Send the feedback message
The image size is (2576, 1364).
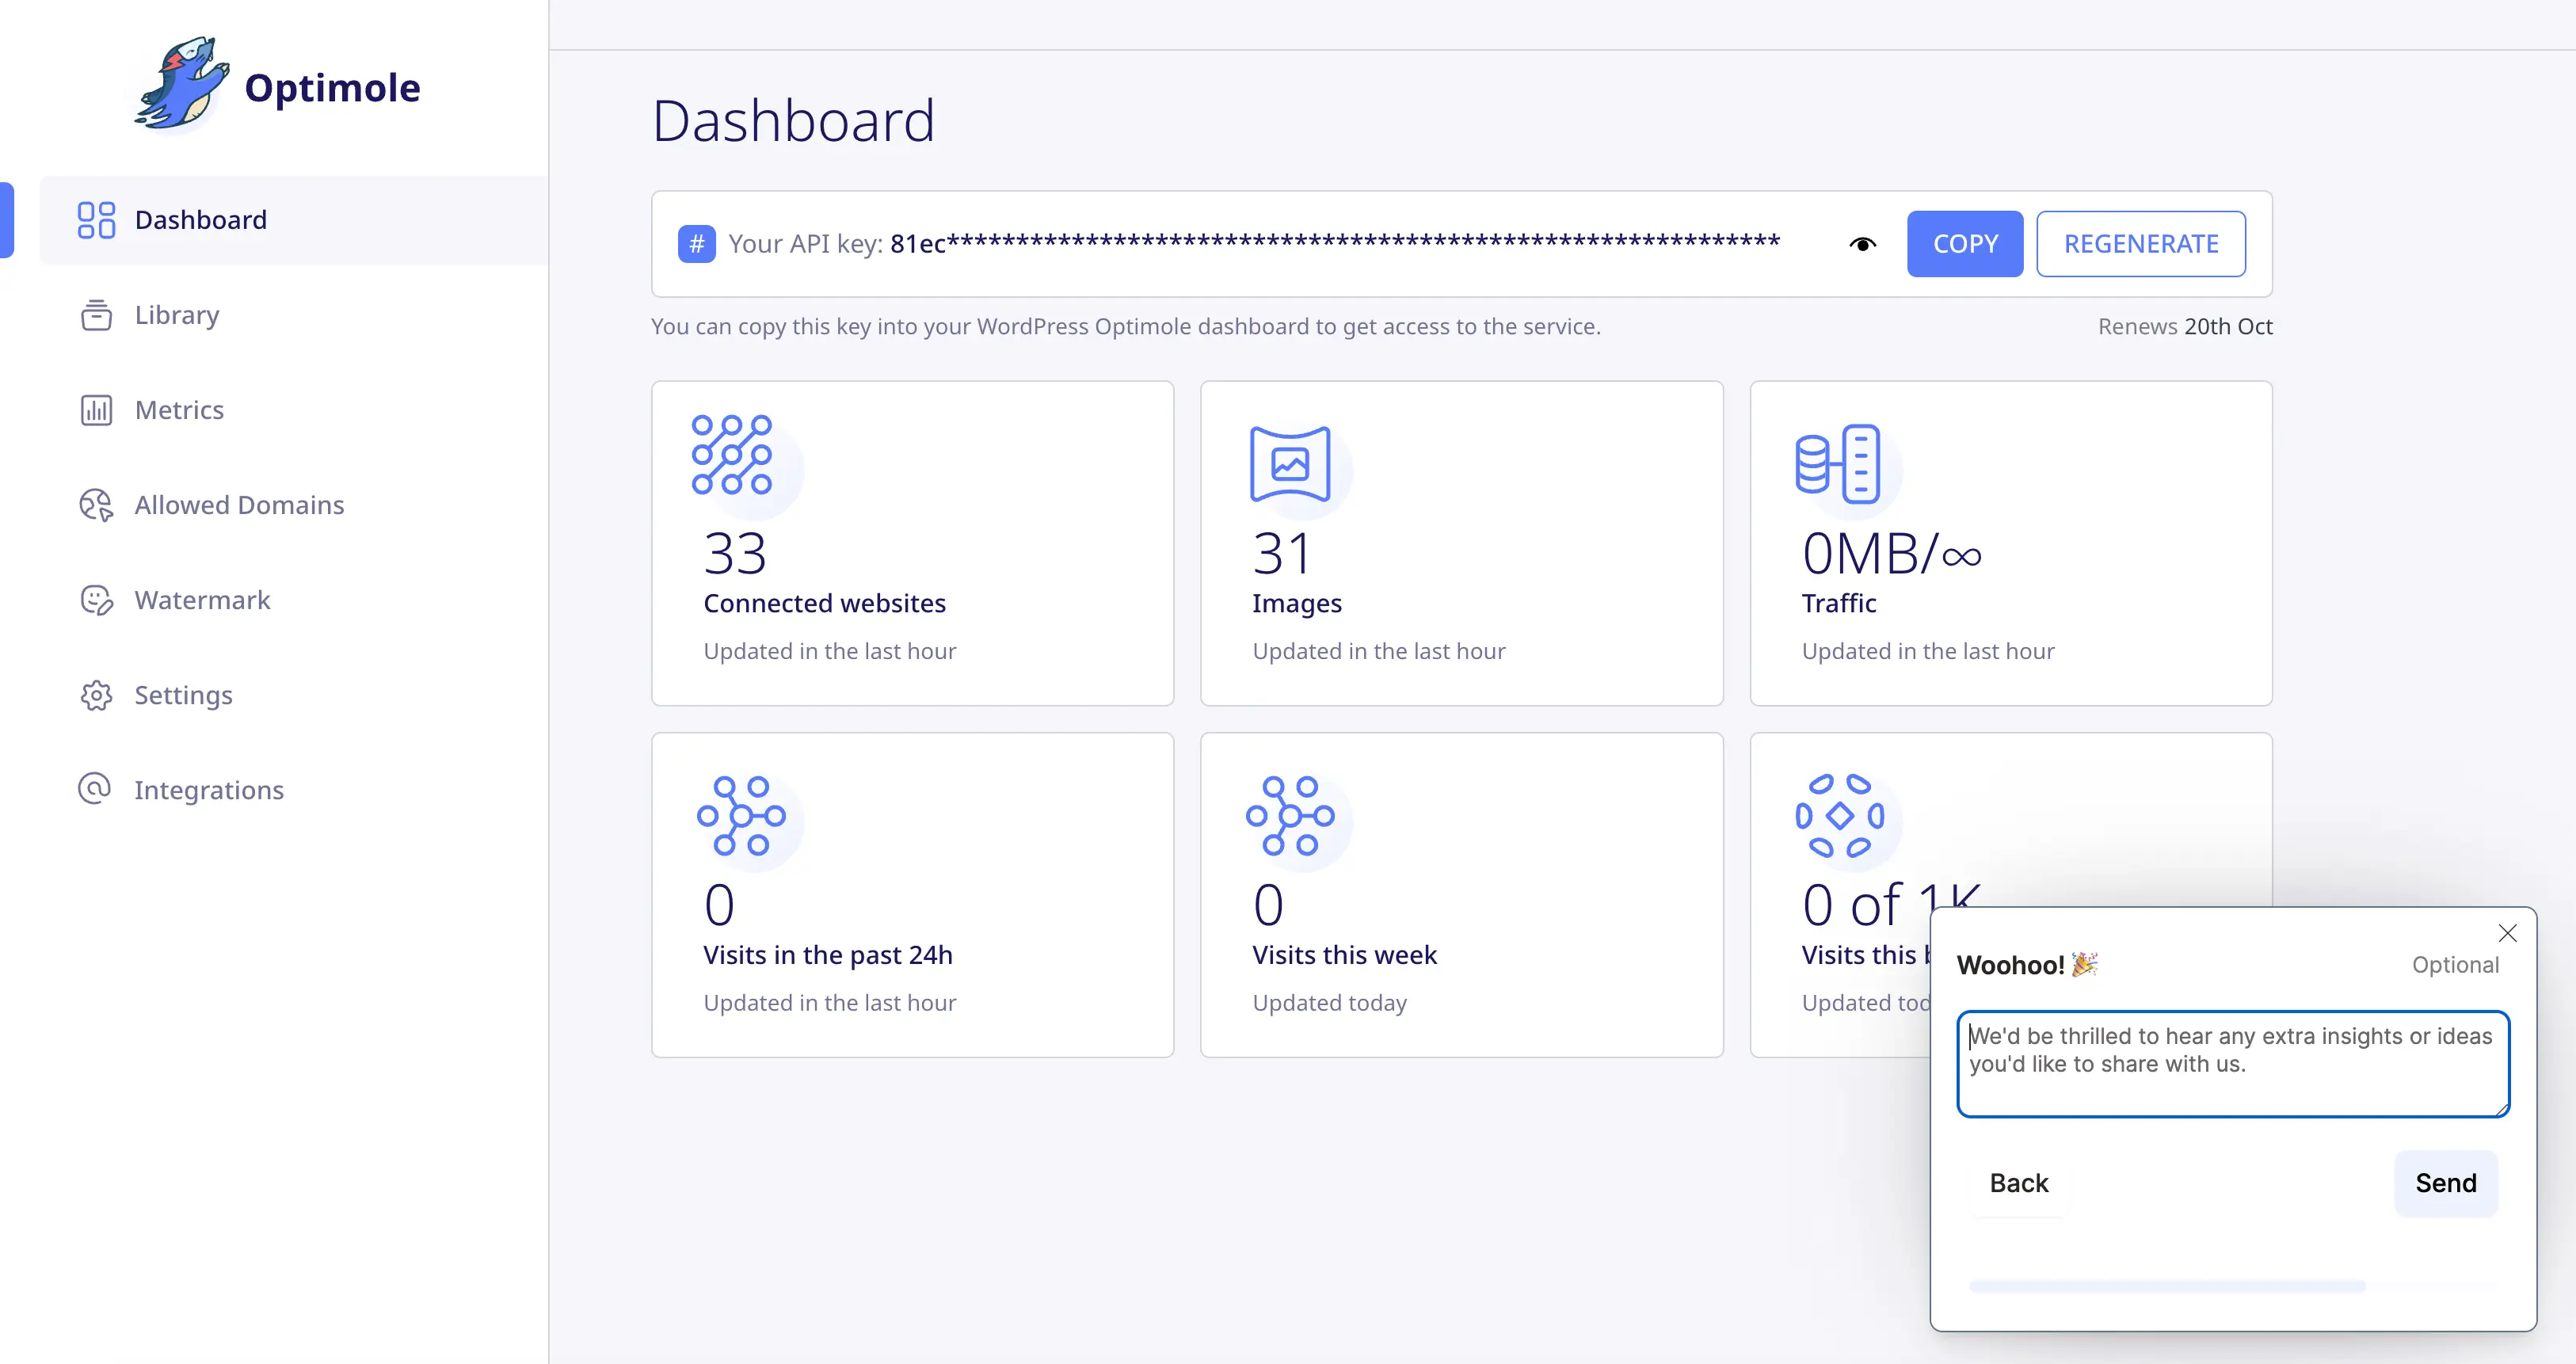pos(2446,1183)
